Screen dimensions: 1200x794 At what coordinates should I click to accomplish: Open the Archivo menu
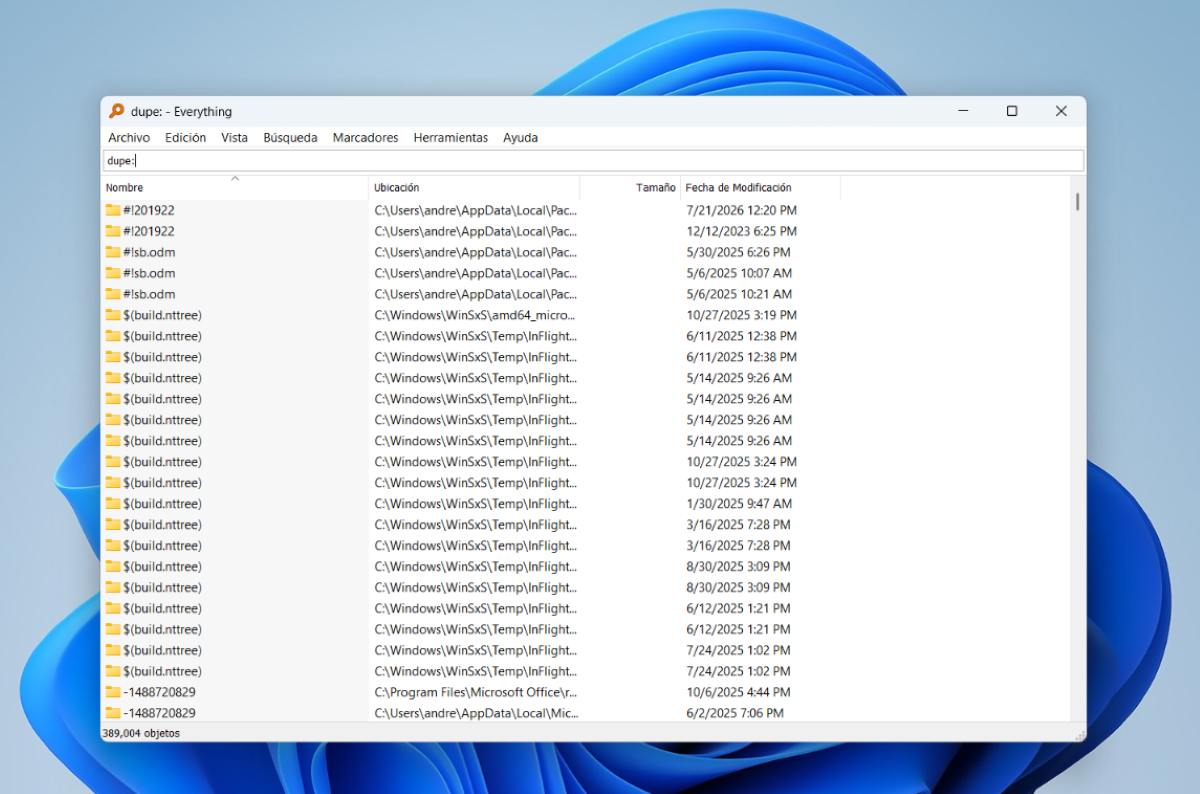click(129, 138)
